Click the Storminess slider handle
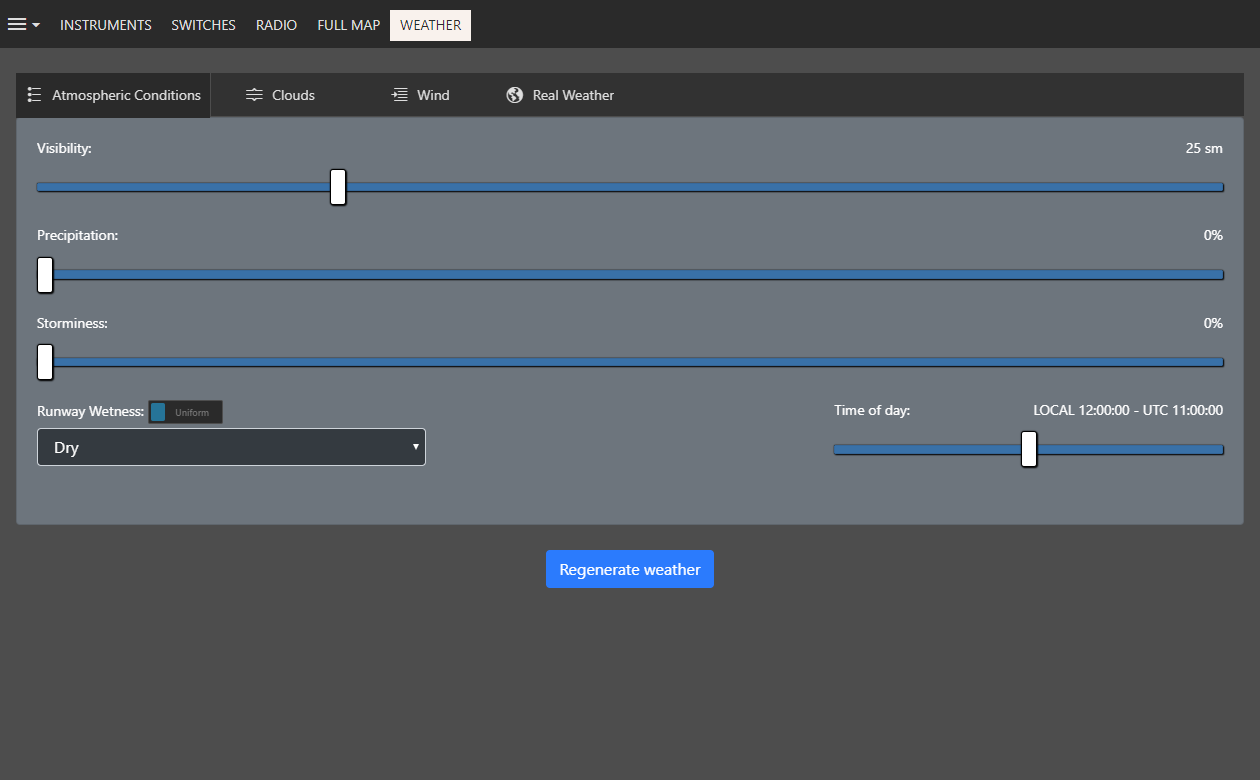This screenshot has height=780, width=1260. click(x=45, y=361)
